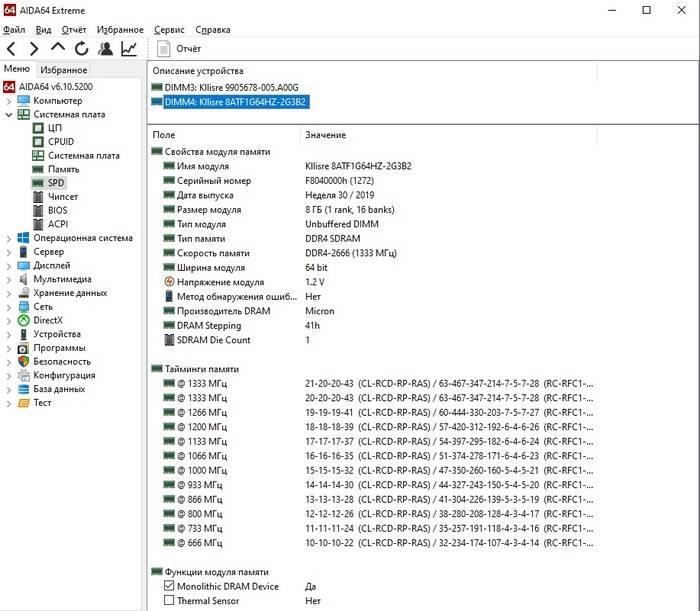Collapse the Системная плата tree node

click(x=8, y=115)
